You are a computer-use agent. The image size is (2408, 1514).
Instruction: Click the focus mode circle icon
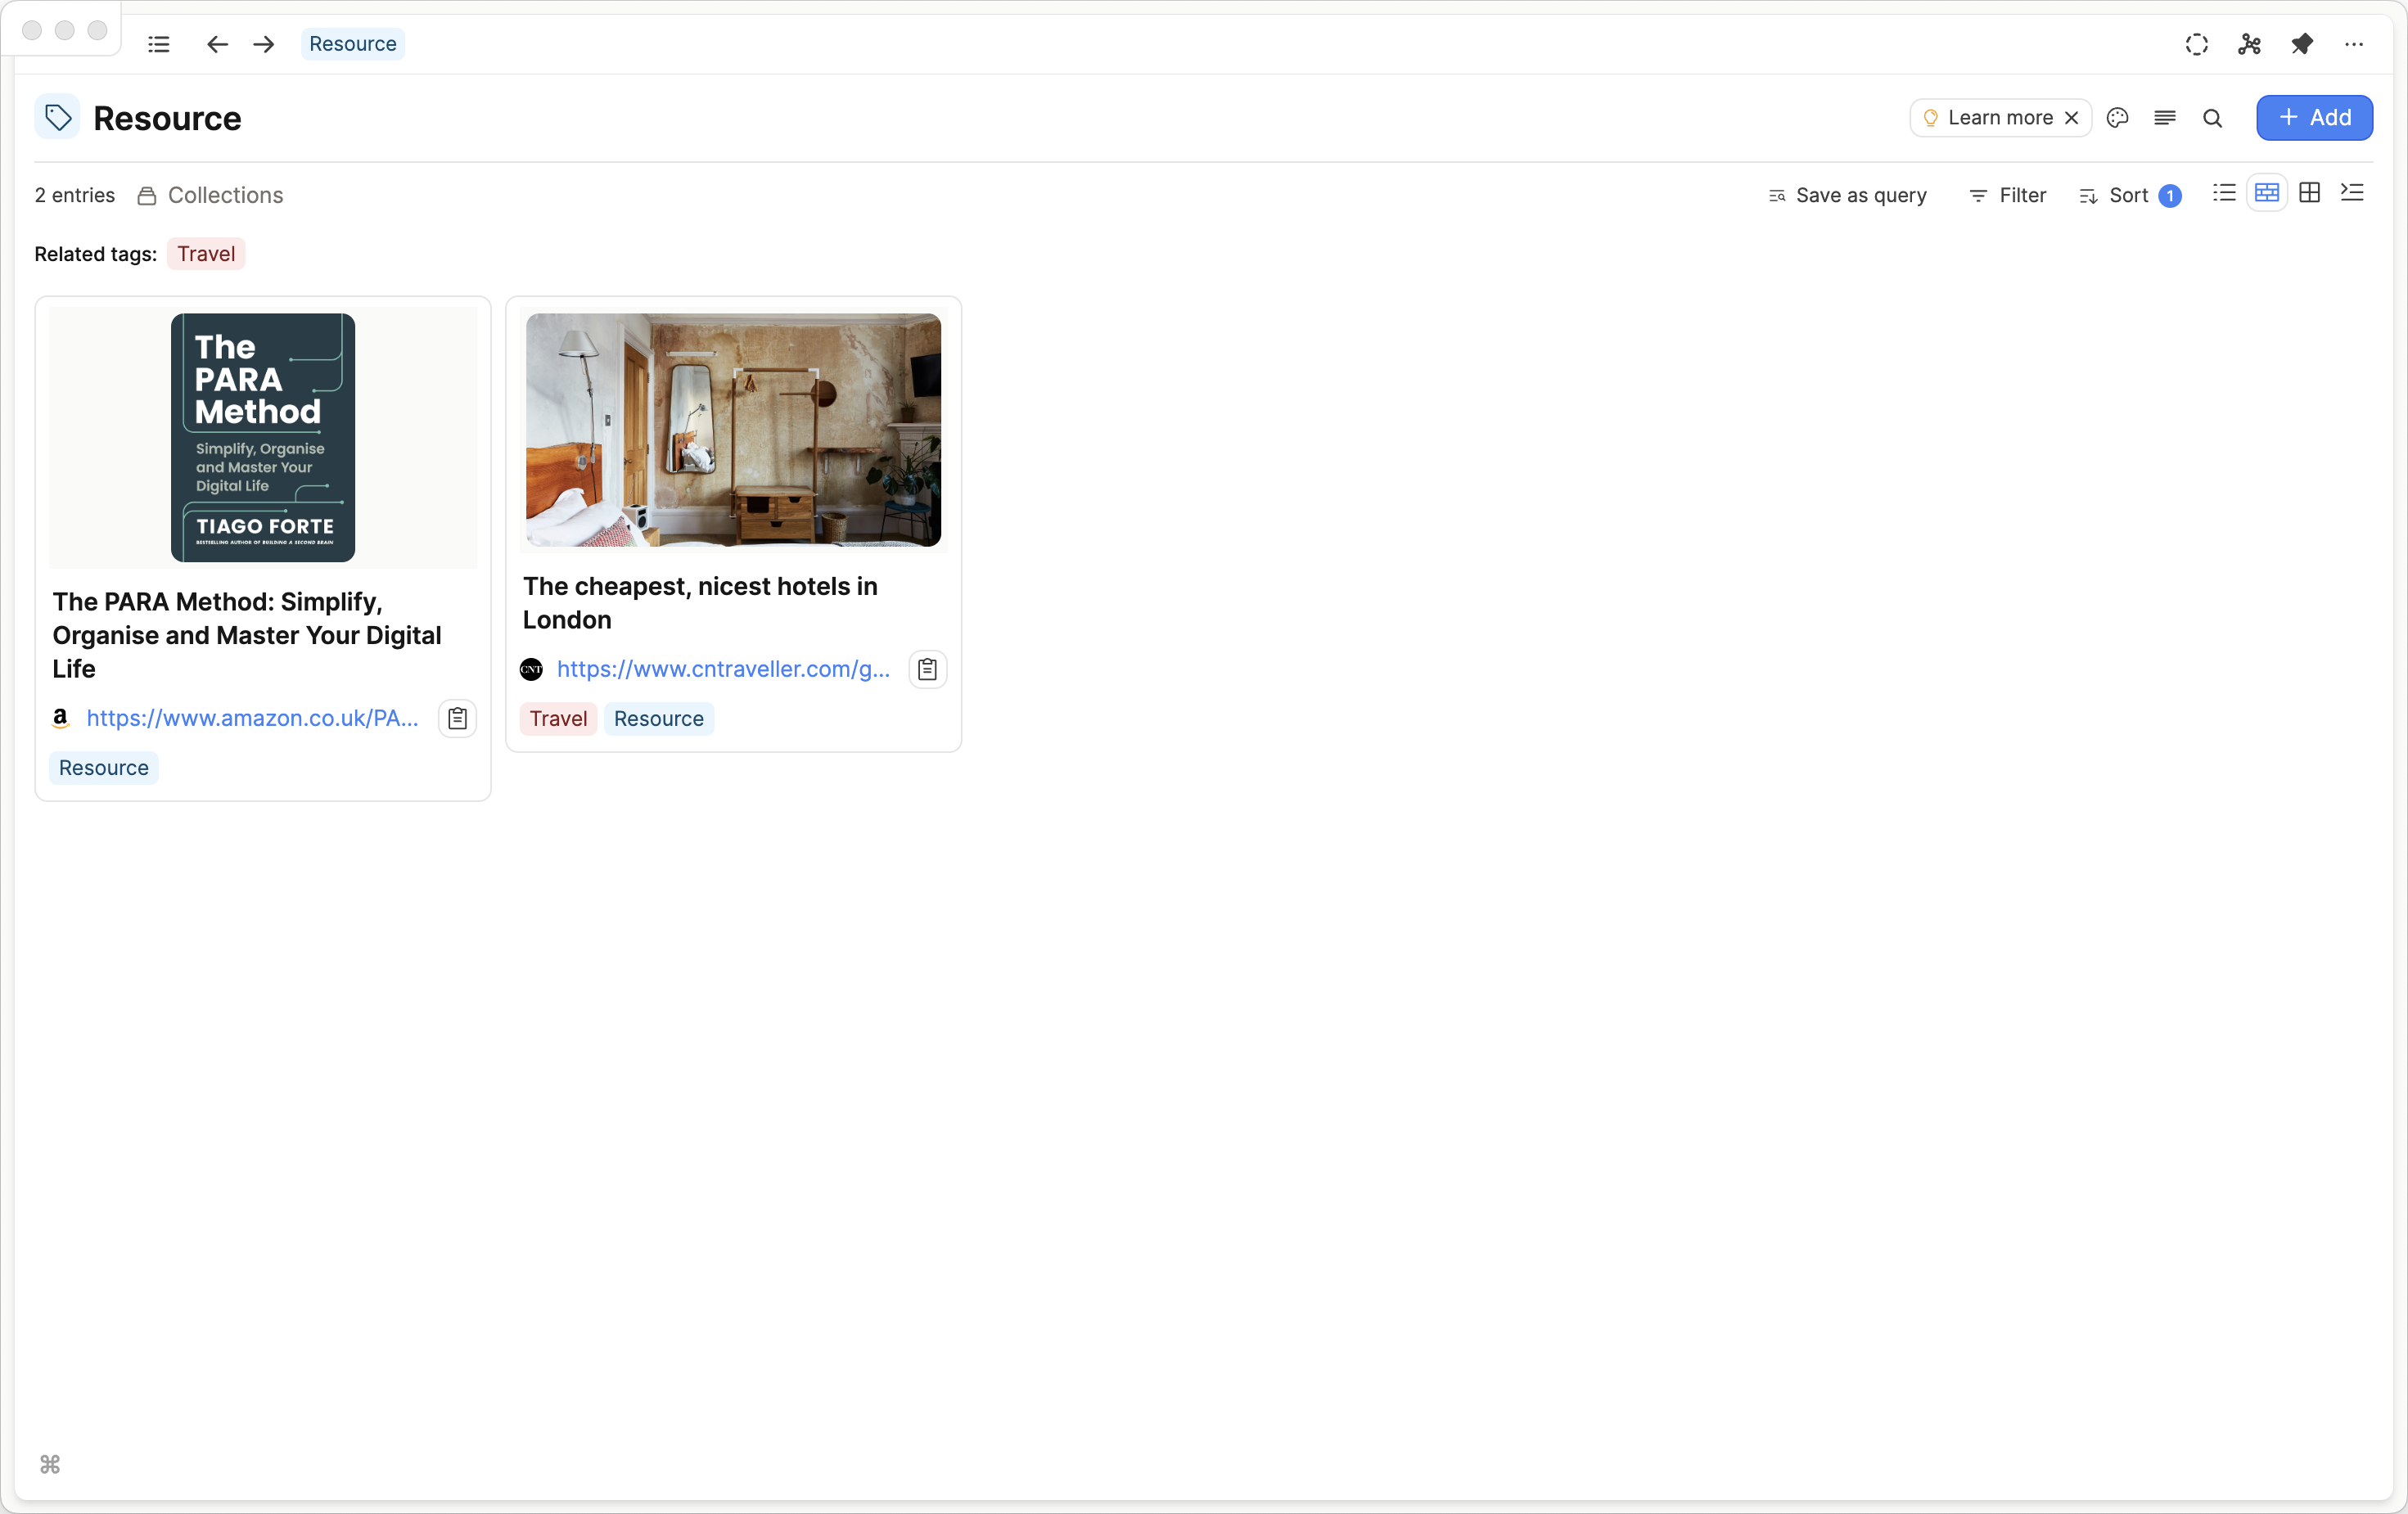2196,44
